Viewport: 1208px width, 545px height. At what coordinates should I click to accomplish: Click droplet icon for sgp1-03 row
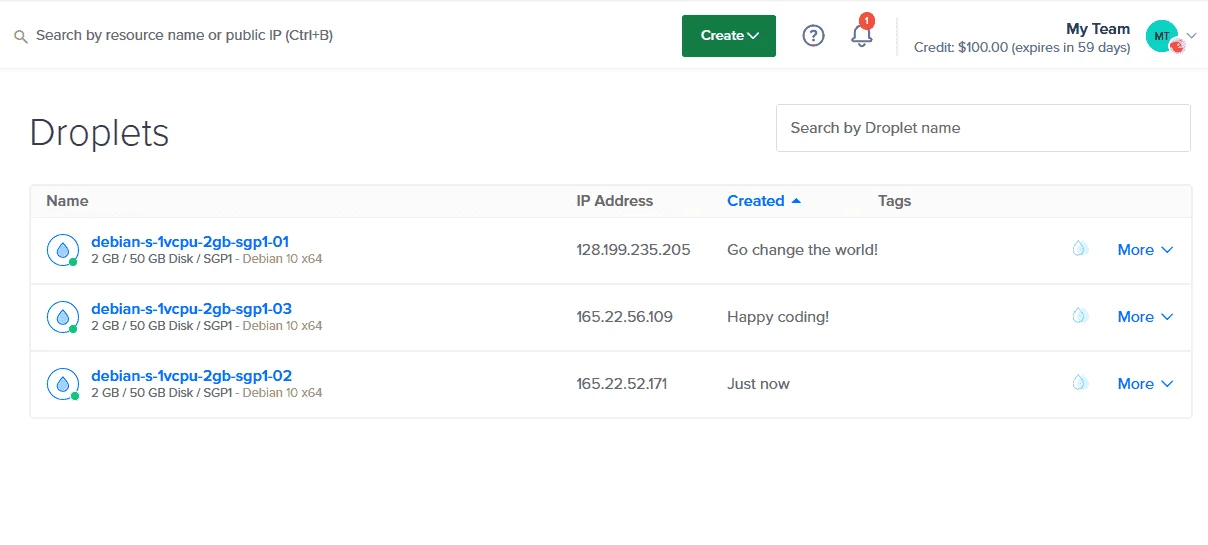(63, 317)
